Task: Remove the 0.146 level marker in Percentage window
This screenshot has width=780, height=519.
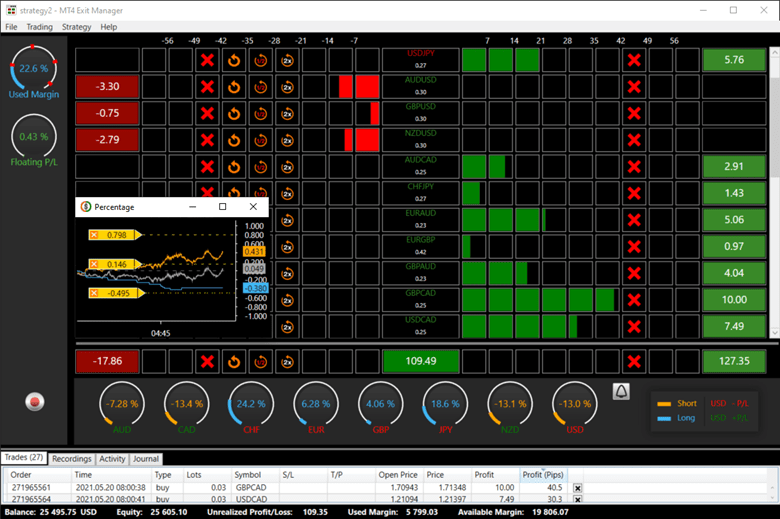Action: 94,264
